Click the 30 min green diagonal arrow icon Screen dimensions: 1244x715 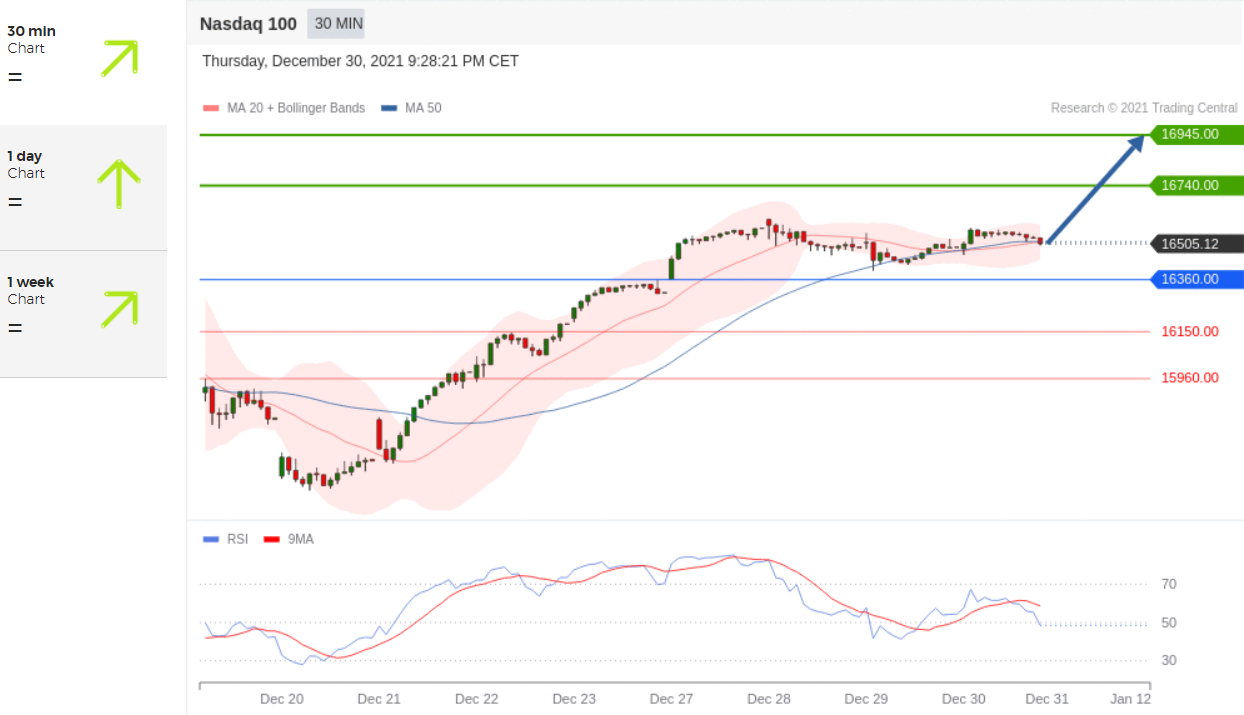click(118, 59)
